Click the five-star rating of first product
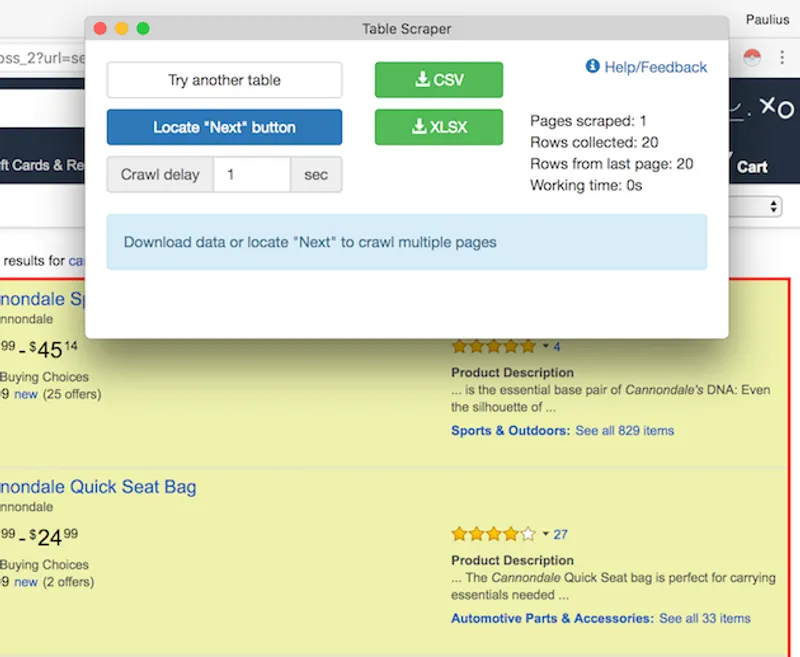800x657 pixels. tap(493, 347)
